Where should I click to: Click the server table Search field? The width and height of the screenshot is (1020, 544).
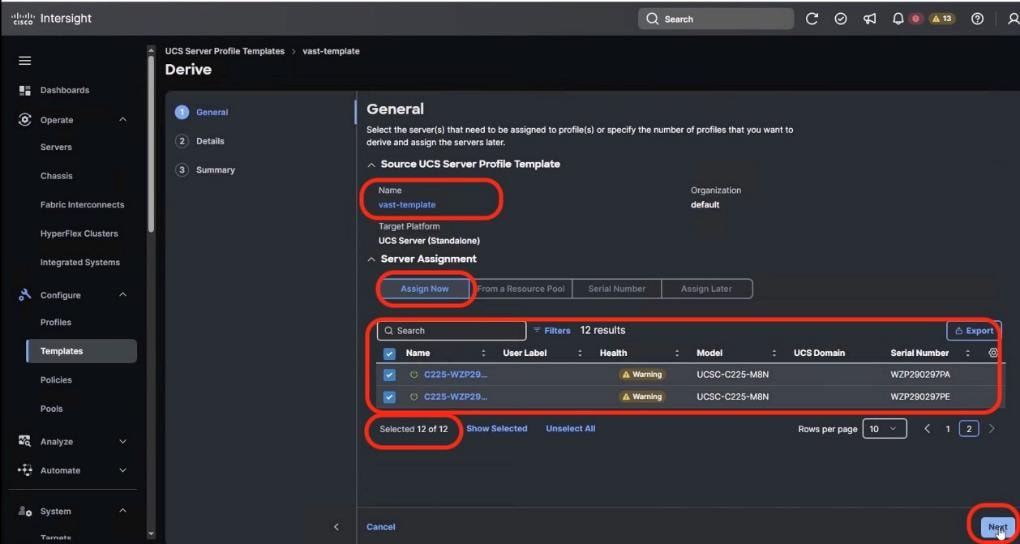tap(451, 331)
